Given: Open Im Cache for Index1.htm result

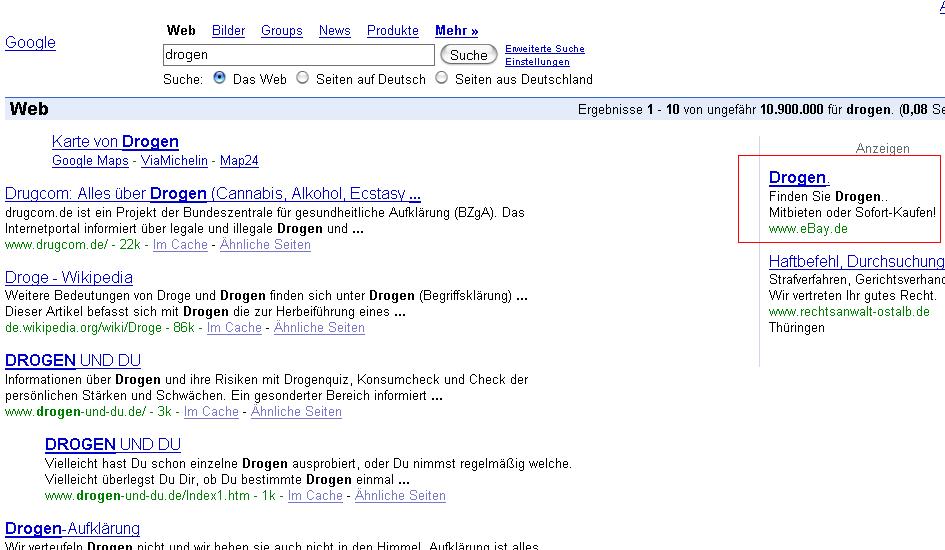Looking at the screenshot, I should click(315, 496).
